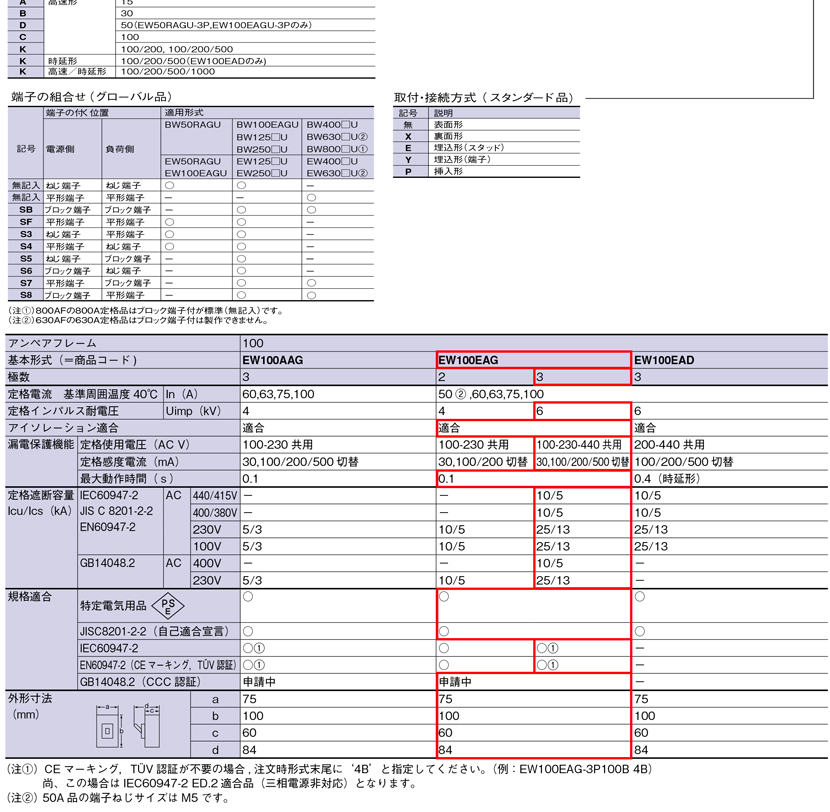Image resolution: width=830 pixels, height=812 pixels.
Task: Select the value 50②,60,63,75,100
Action: 491,394
